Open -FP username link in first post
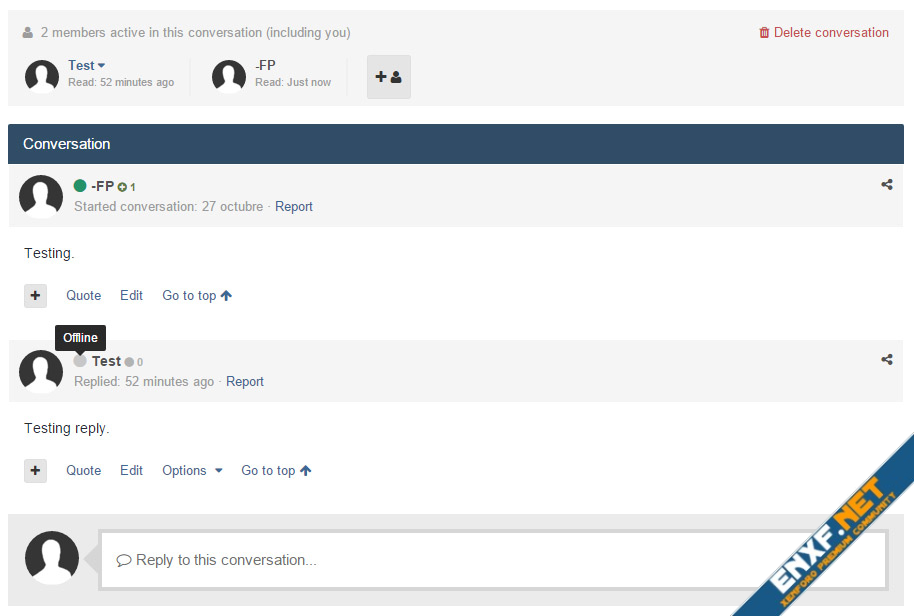The image size is (914, 616). 102,186
